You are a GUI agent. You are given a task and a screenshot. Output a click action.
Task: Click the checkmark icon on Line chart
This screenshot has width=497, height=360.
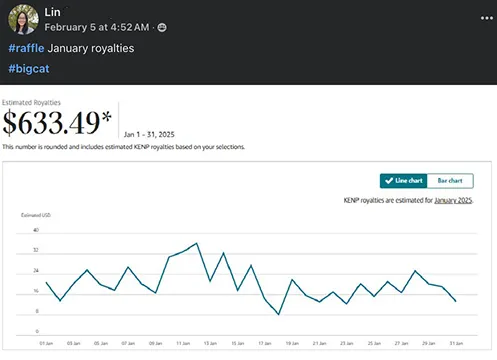(x=389, y=181)
